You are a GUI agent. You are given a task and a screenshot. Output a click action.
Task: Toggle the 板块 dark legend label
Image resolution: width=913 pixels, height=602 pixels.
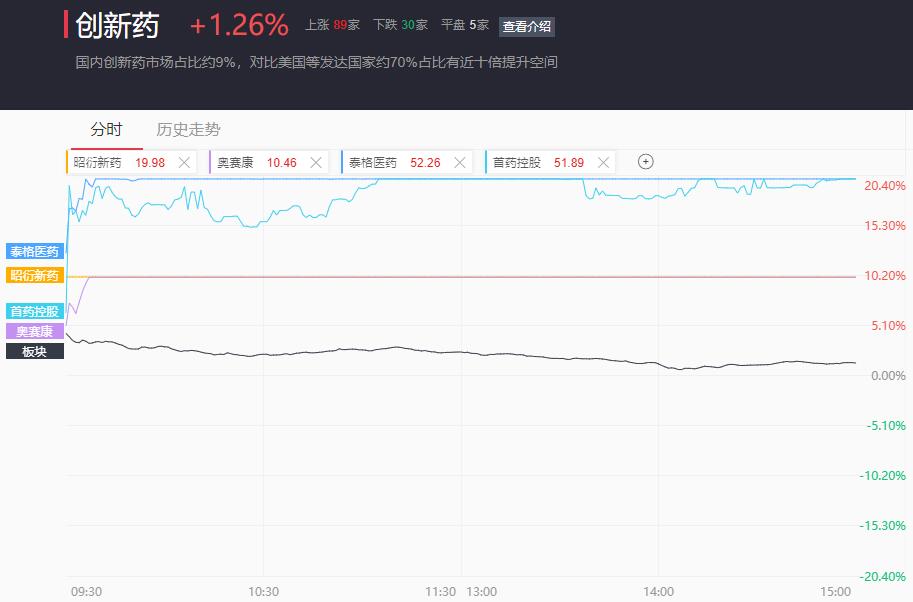click(x=35, y=351)
